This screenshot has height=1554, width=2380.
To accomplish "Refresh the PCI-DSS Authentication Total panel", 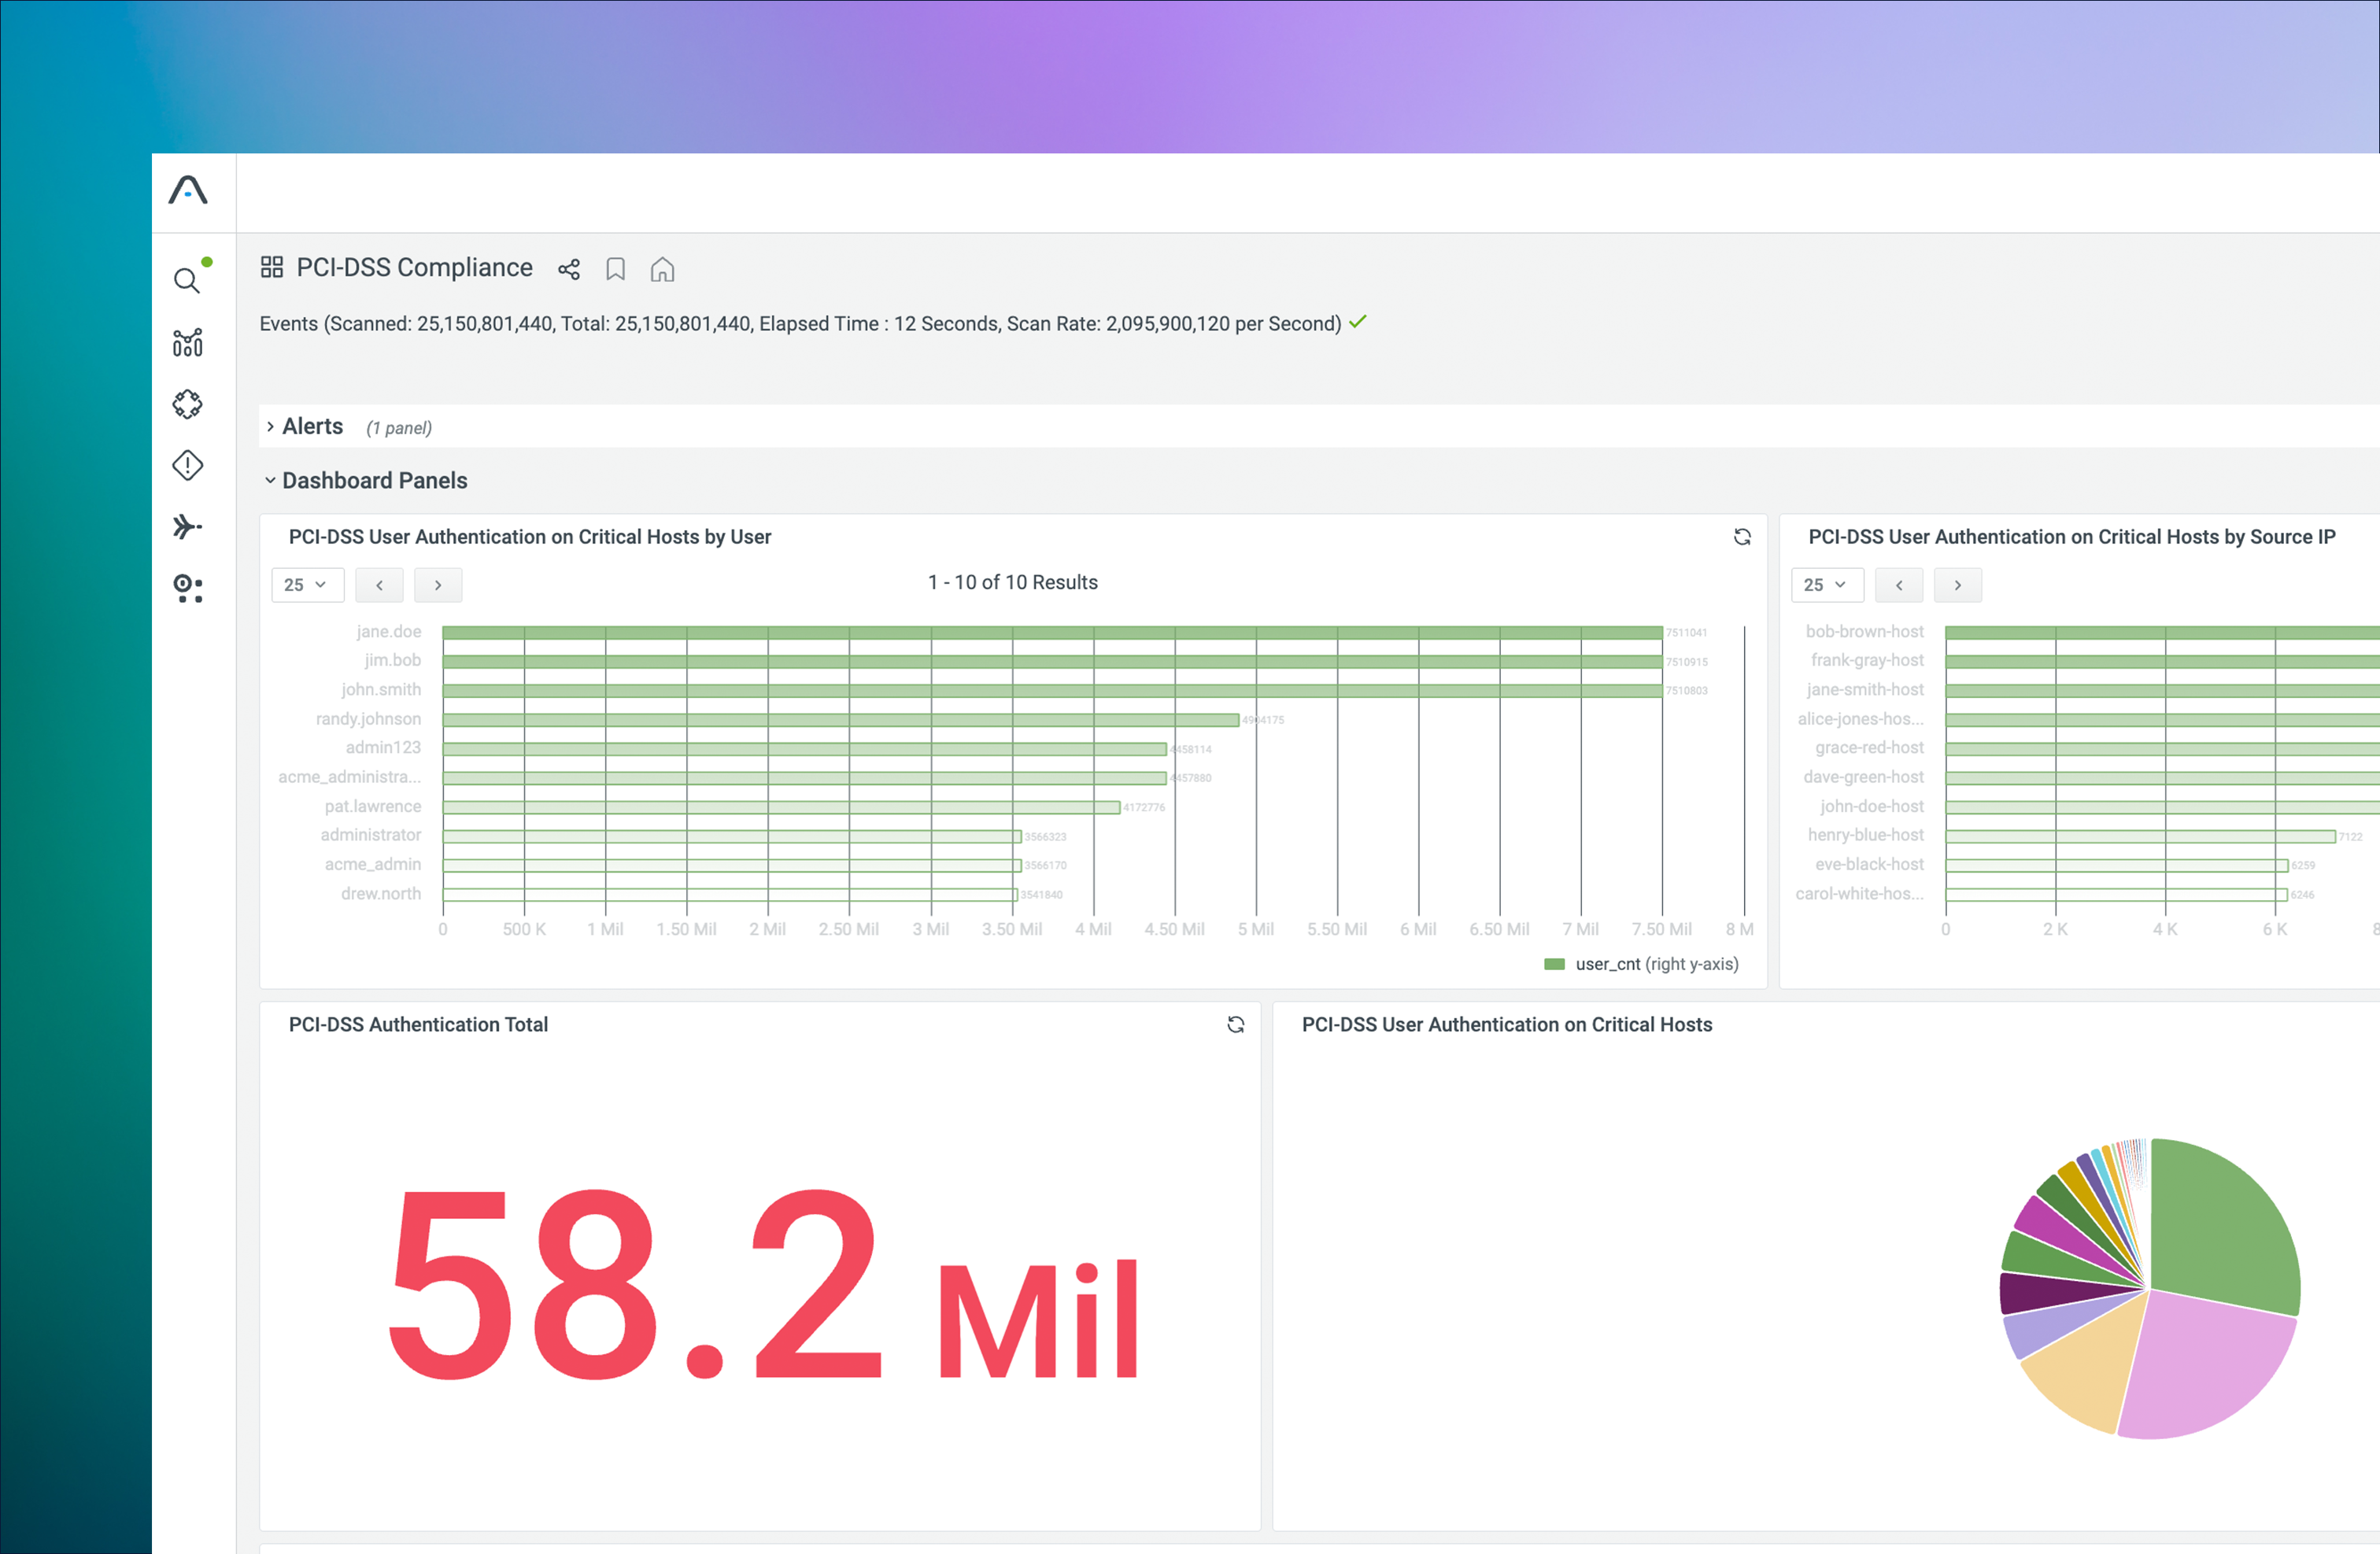I will click(x=1236, y=1024).
